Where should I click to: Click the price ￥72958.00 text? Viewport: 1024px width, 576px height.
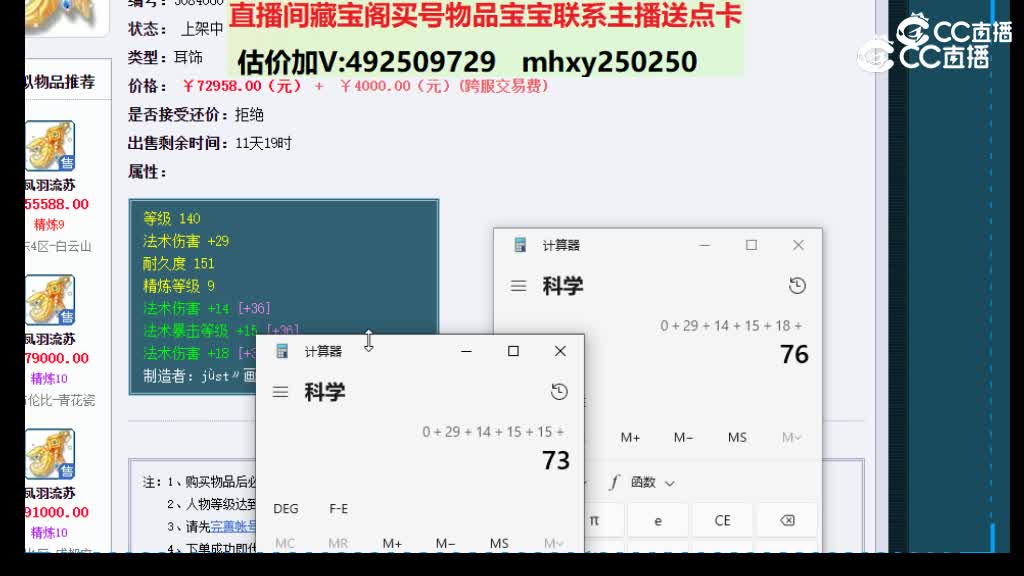pyautogui.click(x=242, y=86)
